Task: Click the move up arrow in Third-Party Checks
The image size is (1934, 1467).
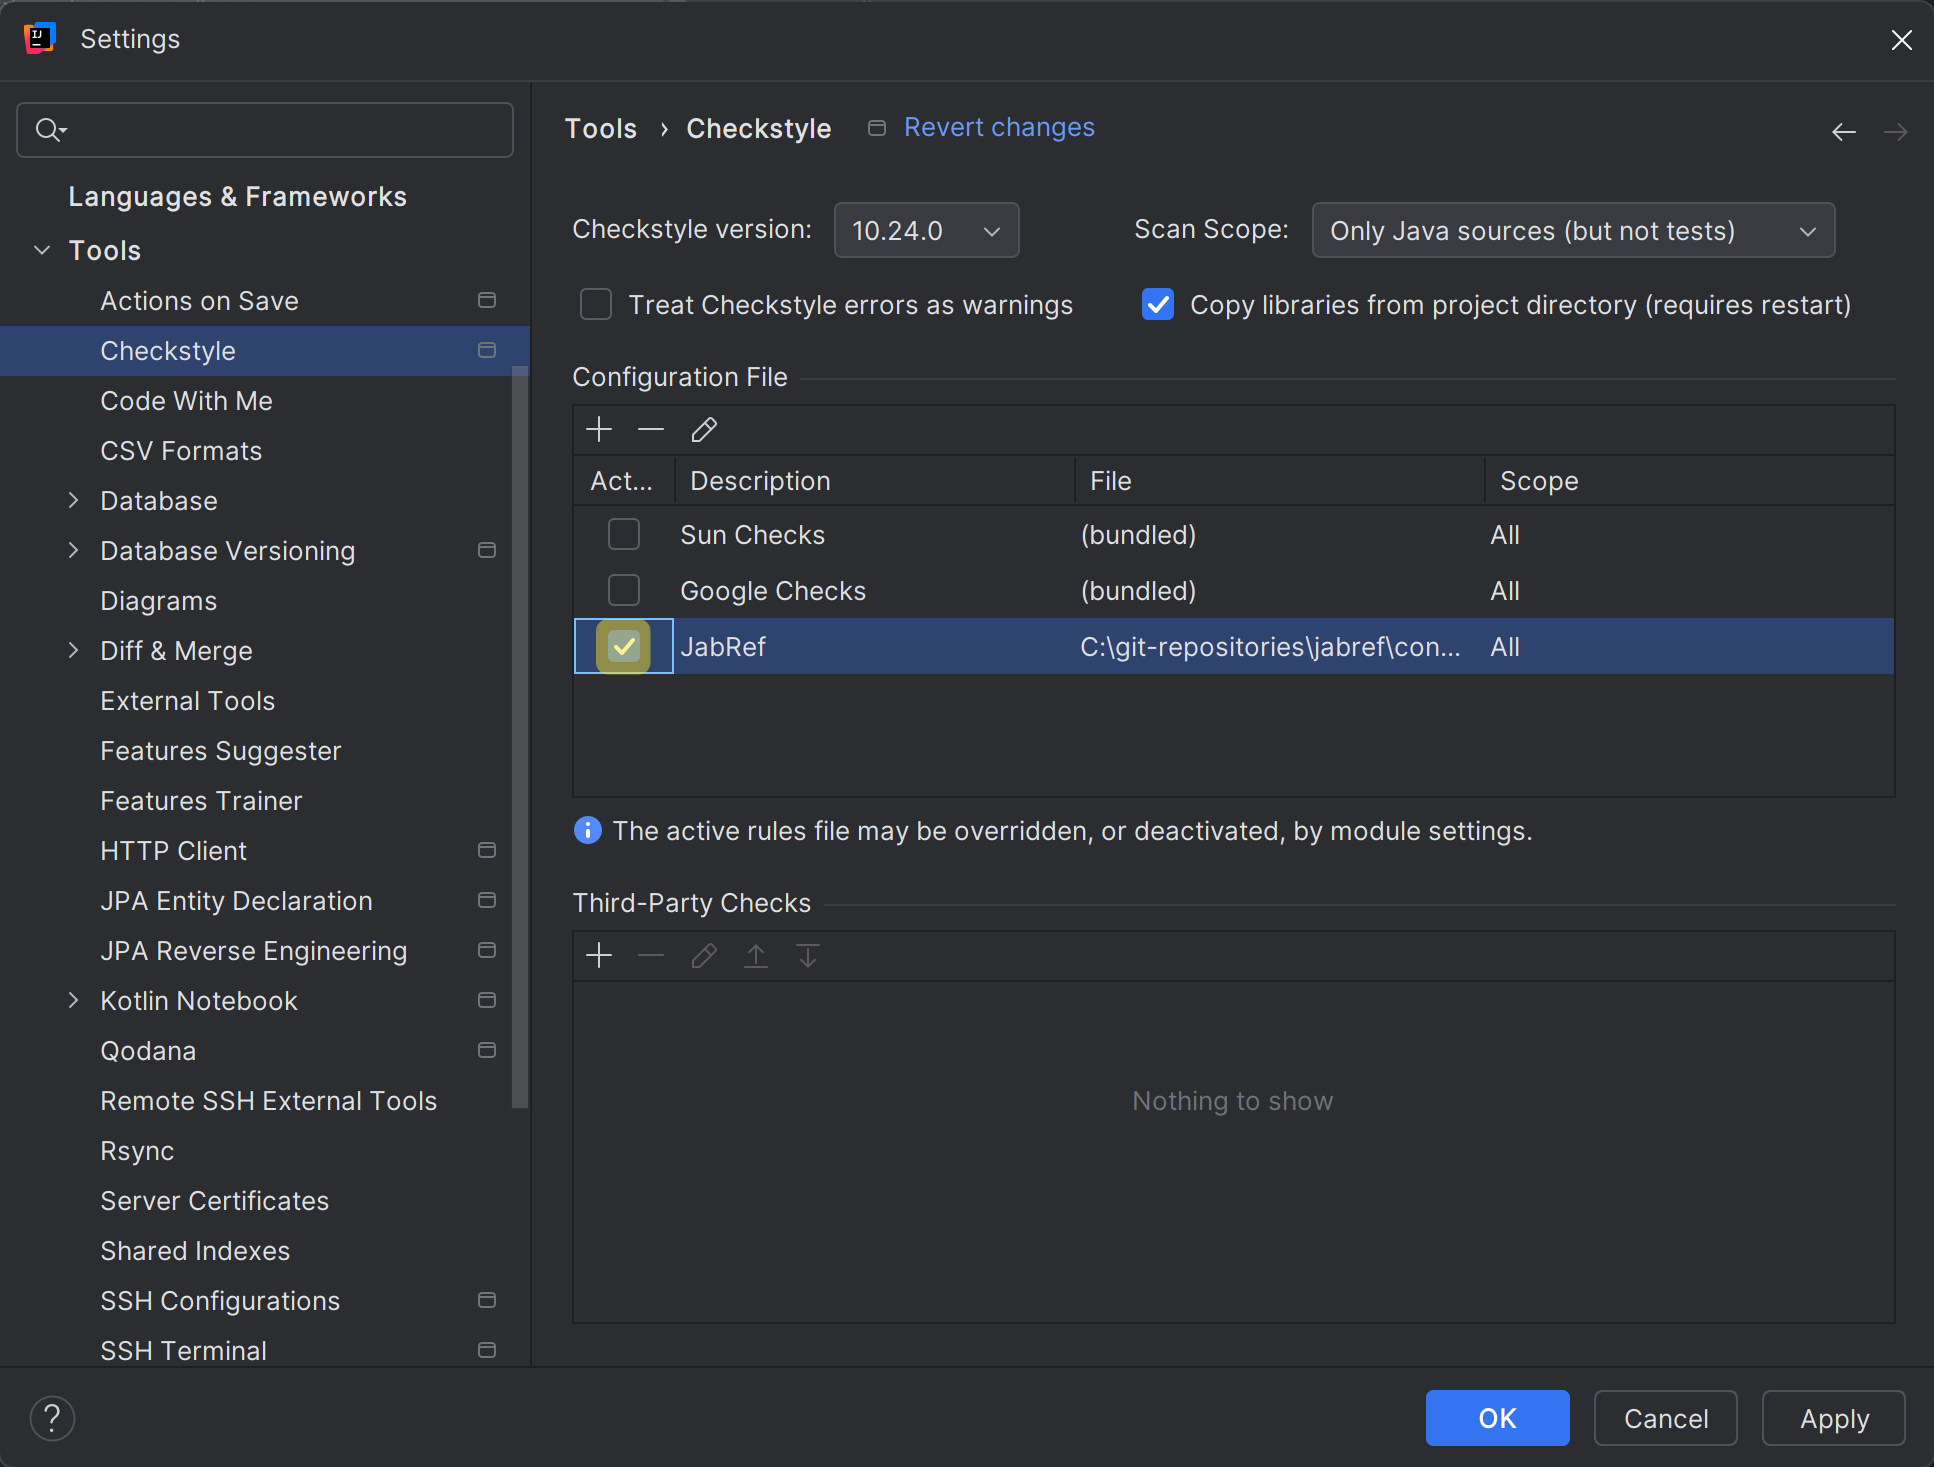Action: [756, 956]
